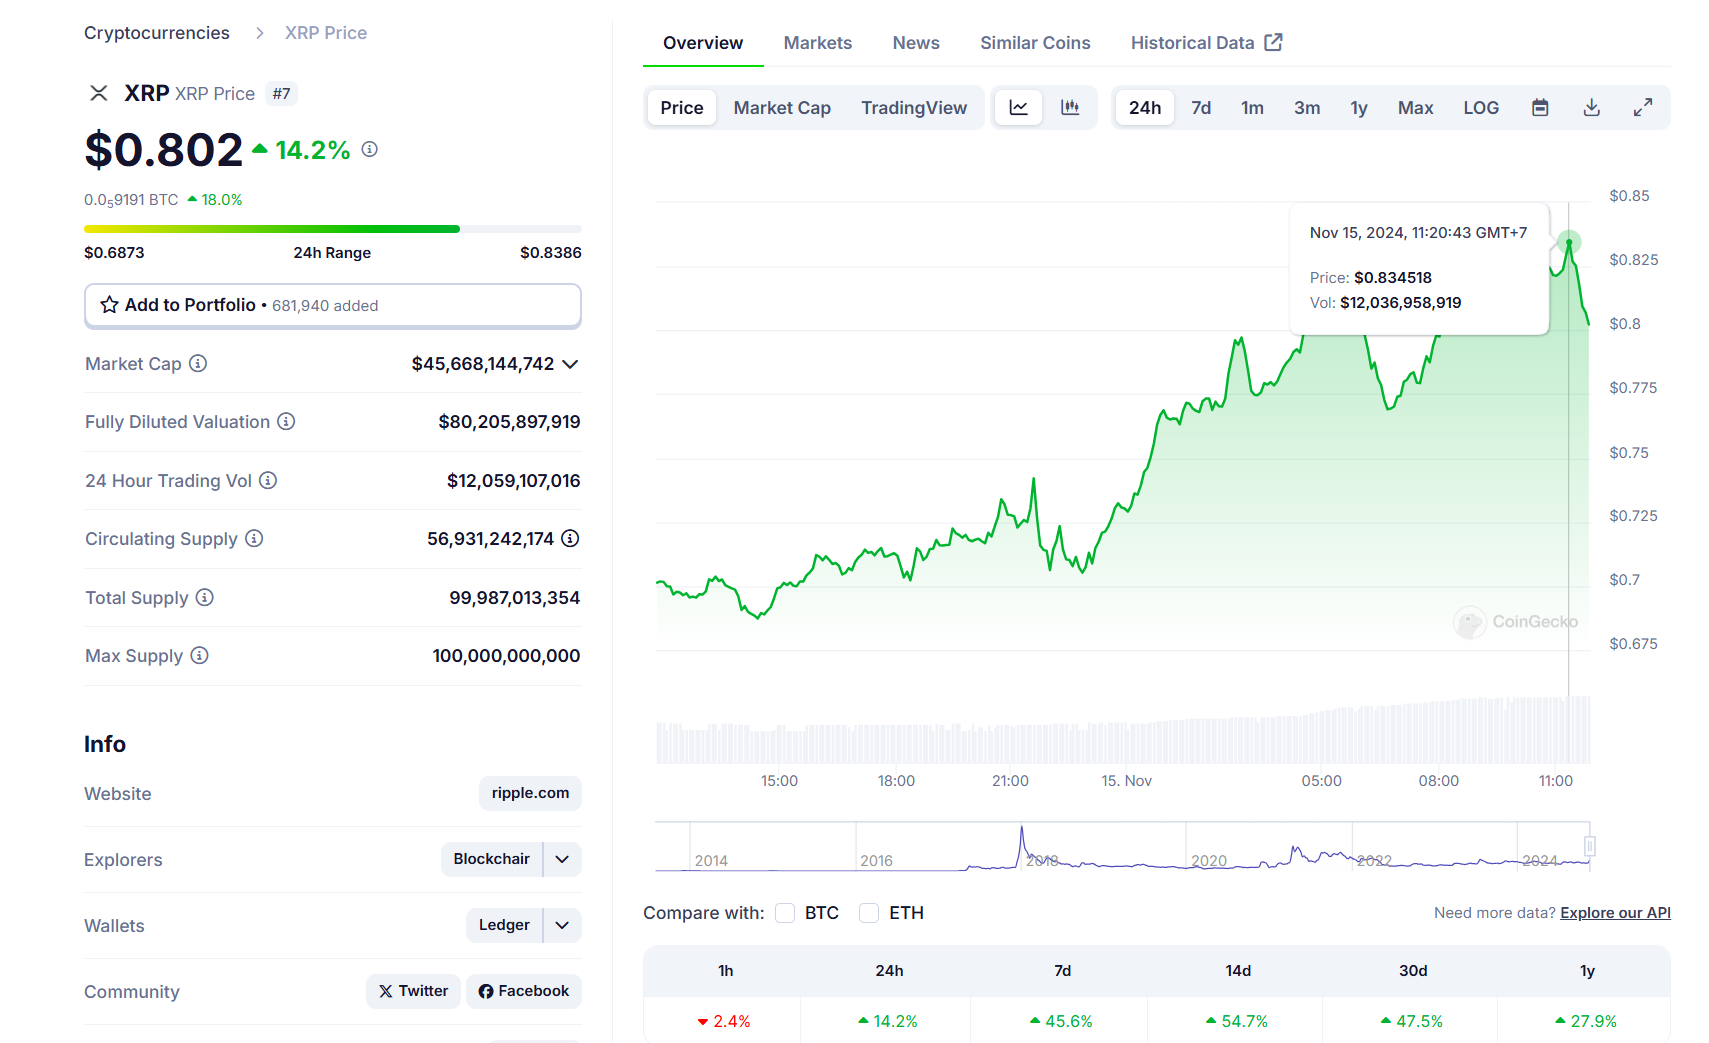Click the highlighted price point on chart
1709x1043 pixels.
pos(1569,242)
